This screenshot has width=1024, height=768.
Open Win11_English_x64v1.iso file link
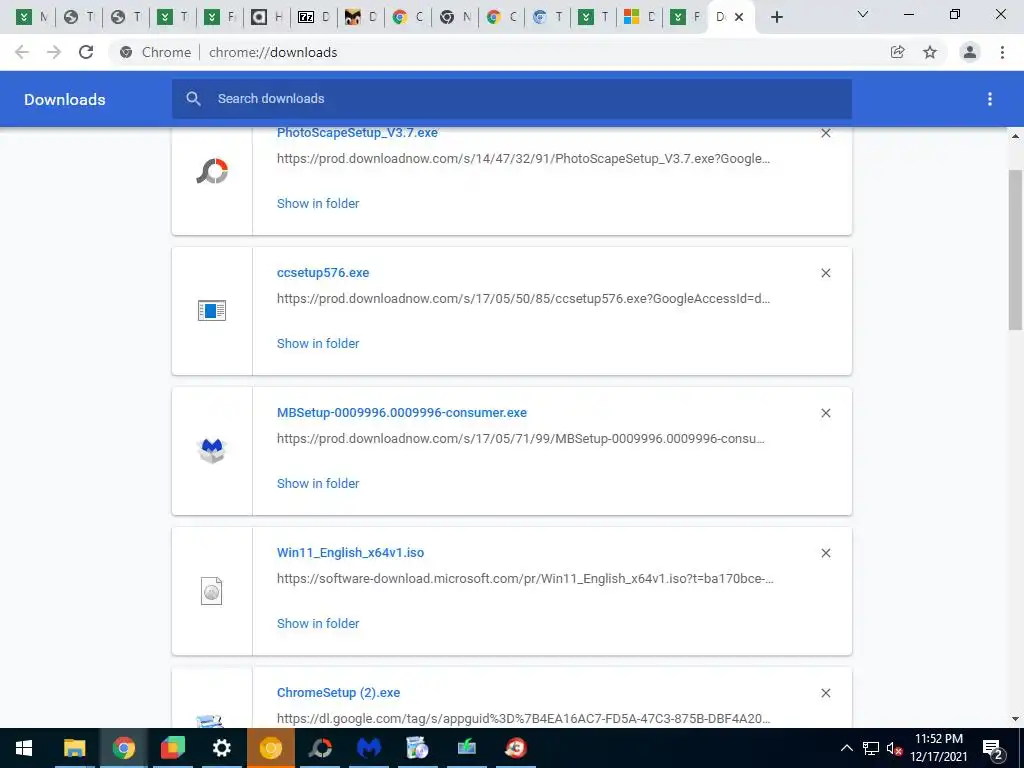pos(351,553)
